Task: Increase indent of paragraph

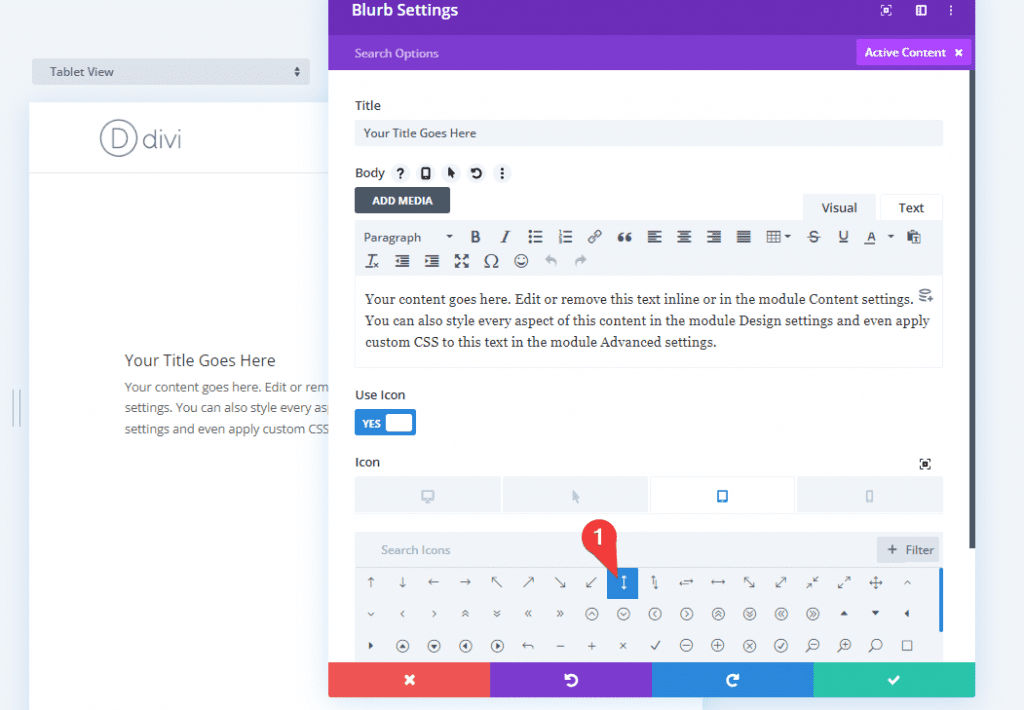Action: coord(432,261)
